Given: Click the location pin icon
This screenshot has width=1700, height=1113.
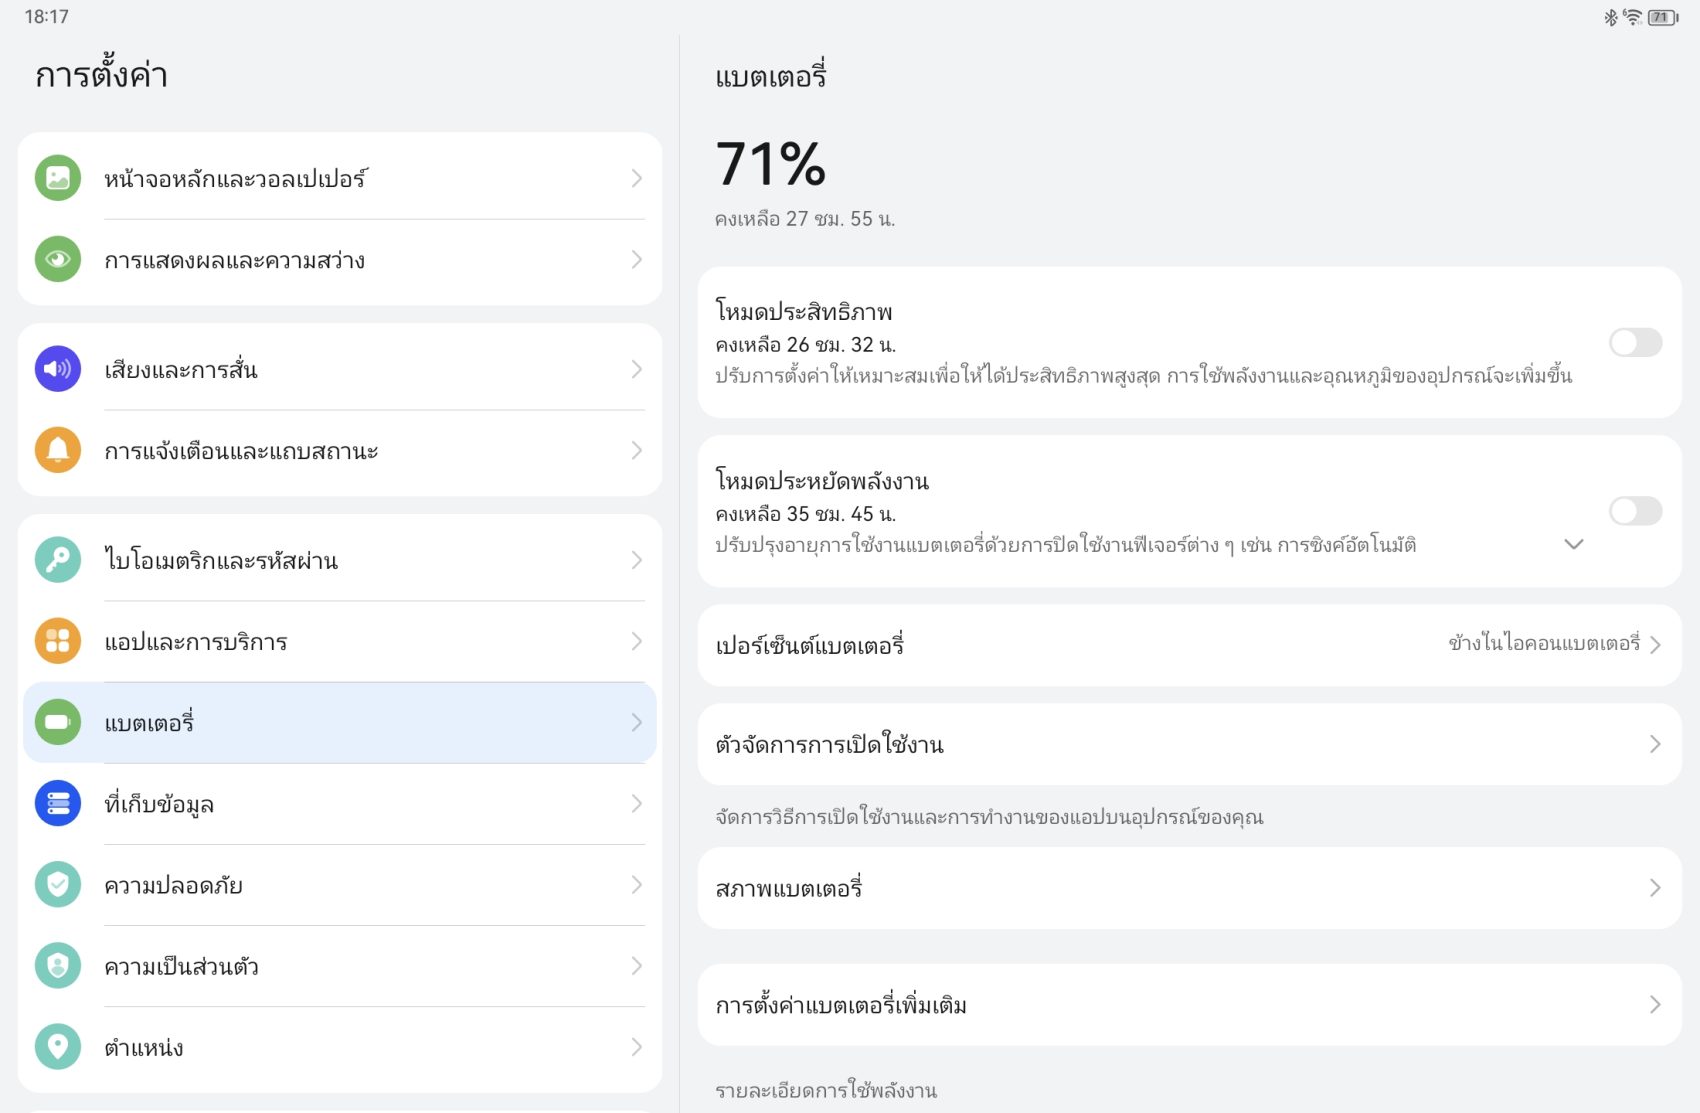Looking at the screenshot, I should click(58, 1047).
